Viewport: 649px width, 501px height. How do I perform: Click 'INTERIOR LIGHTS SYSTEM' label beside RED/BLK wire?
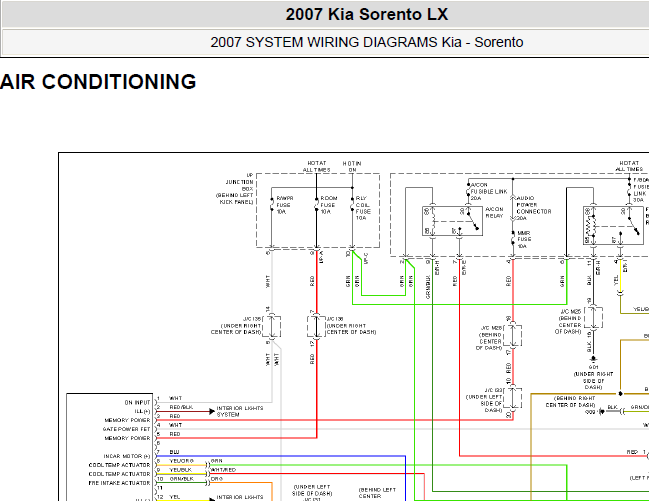tap(240, 411)
